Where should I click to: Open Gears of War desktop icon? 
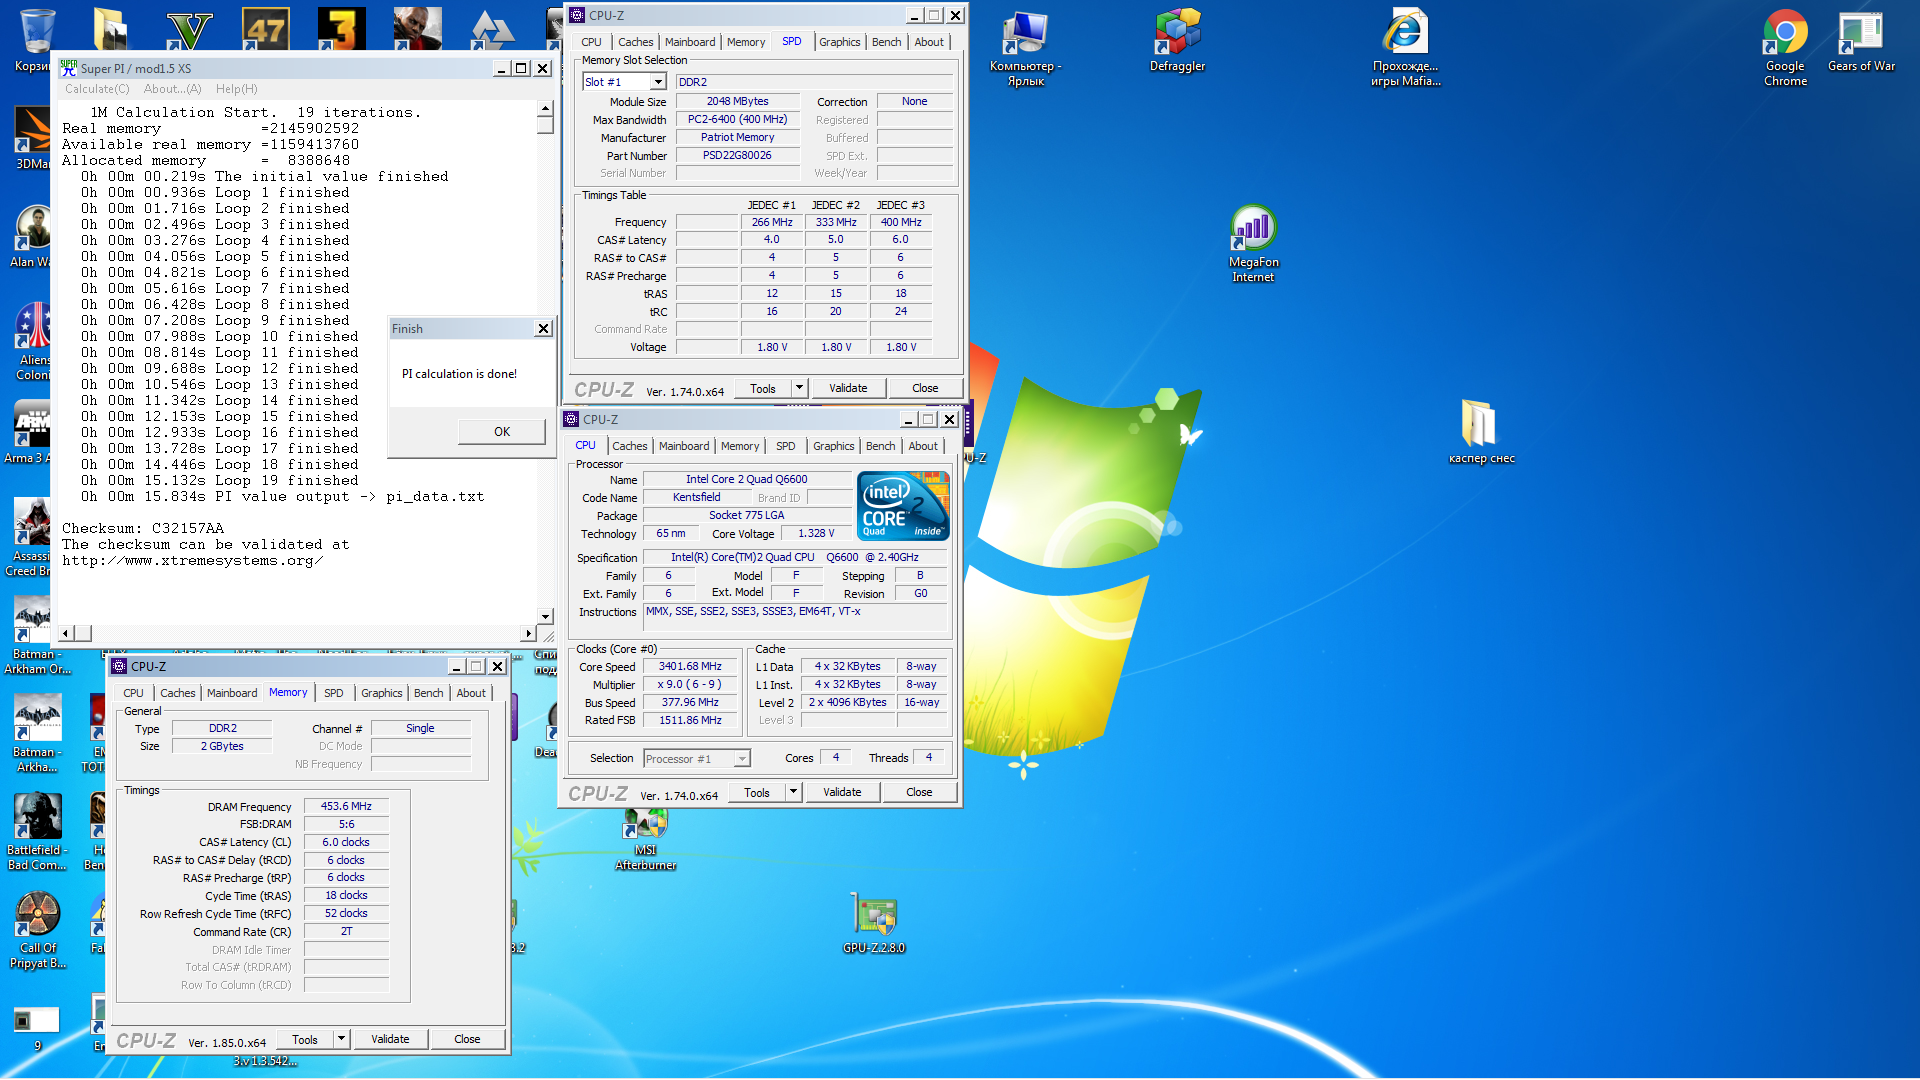click(x=1861, y=42)
